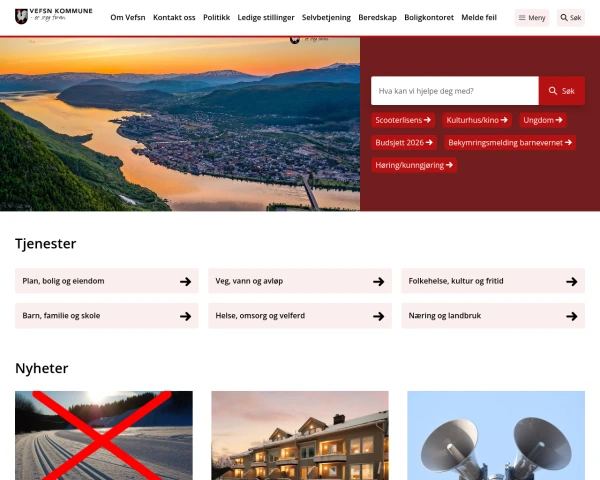This screenshot has height=480, width=600.
Task: Click the Scooterlisens quick link
Action: (x=403, y=120)
